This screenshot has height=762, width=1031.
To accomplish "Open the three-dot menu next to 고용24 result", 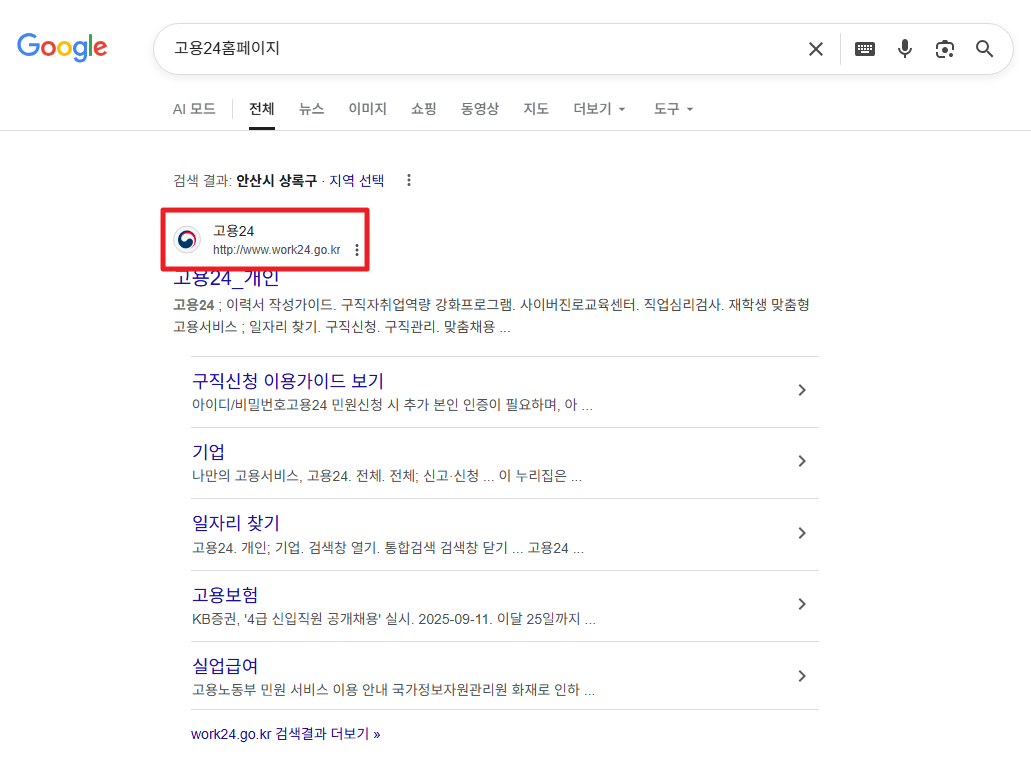I will click(x=357, y=251).
